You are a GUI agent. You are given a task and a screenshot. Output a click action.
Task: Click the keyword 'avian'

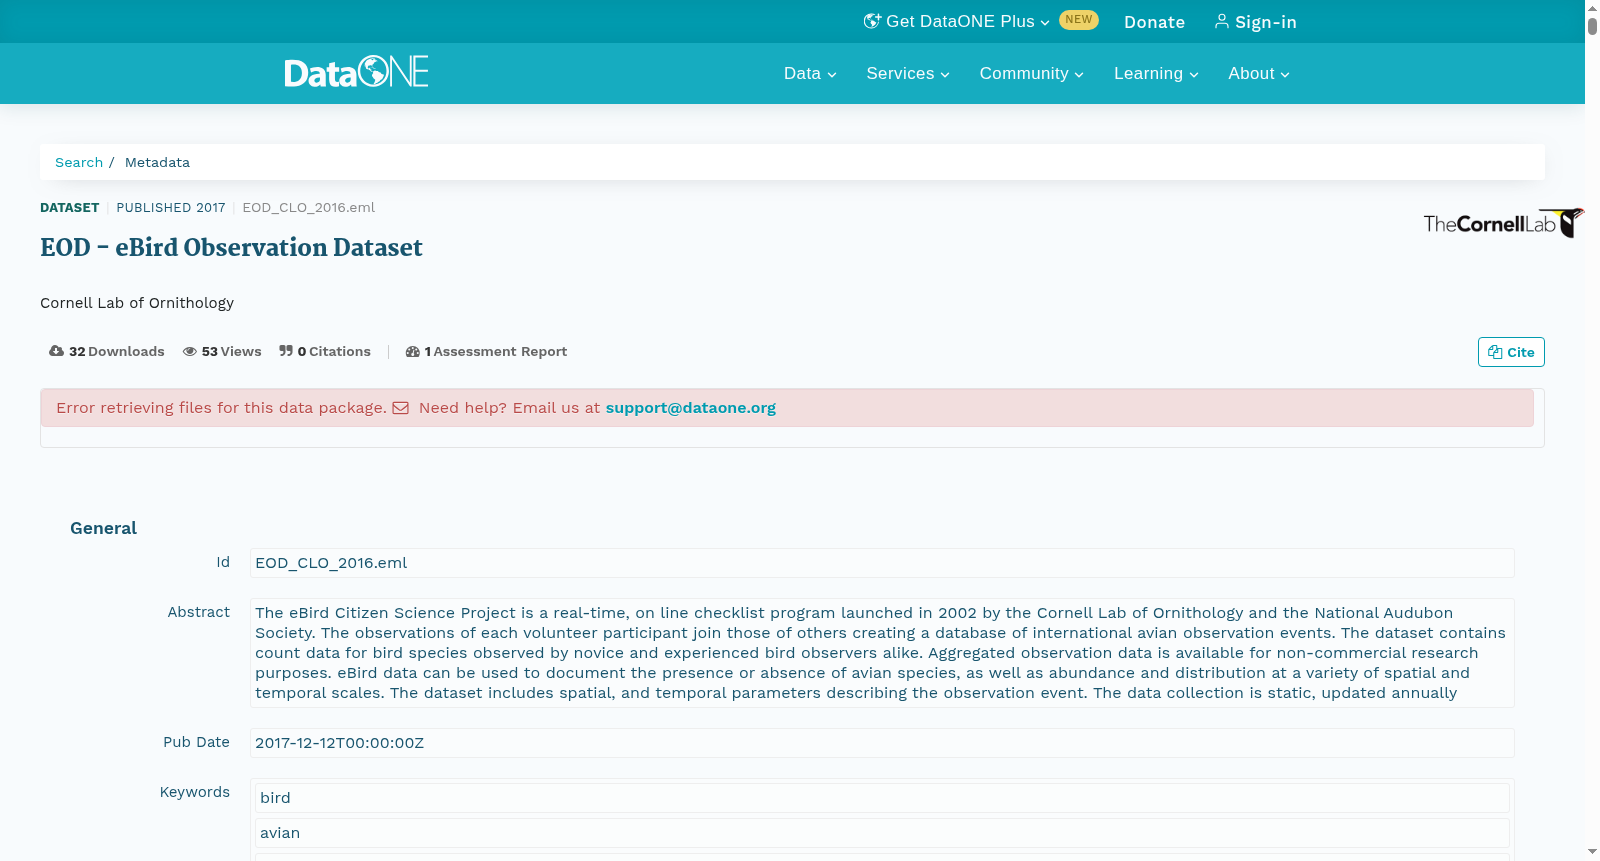(882, 833)
